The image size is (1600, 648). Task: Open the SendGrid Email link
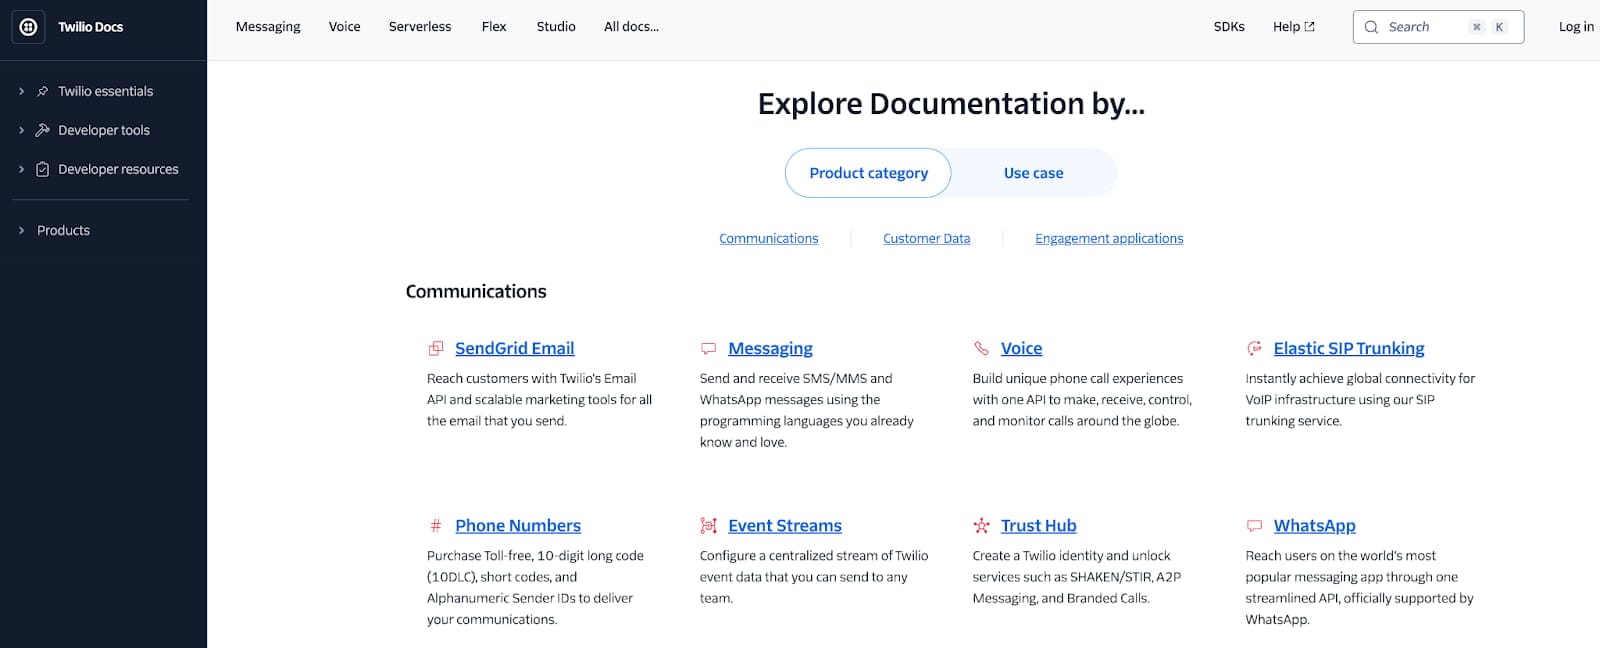point(514,348)
